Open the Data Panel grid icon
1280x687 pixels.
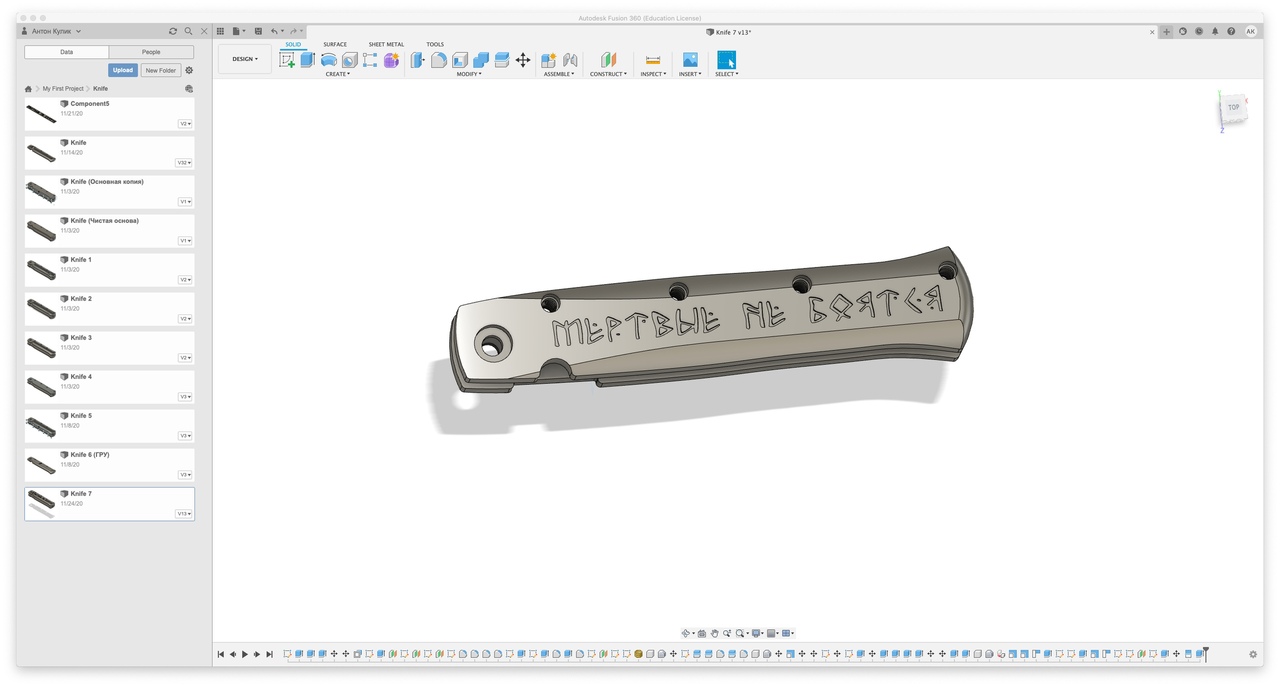coord(221,31)
